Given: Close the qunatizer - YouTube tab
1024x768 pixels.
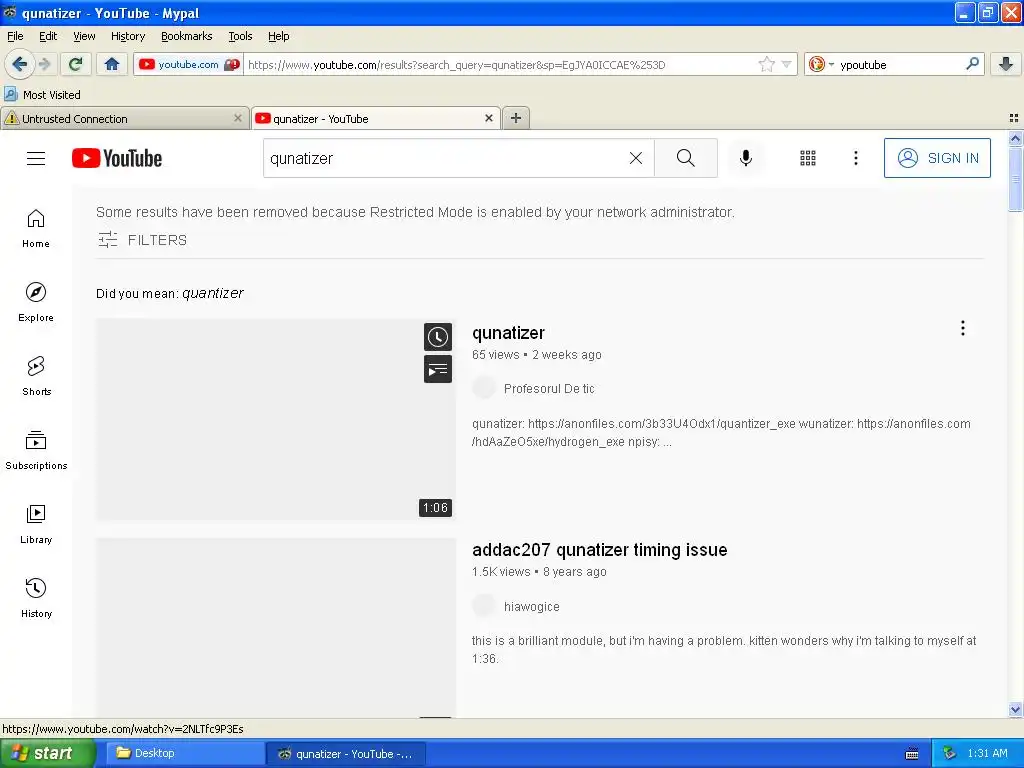Looking at the screenshot, I should [488, 118].
